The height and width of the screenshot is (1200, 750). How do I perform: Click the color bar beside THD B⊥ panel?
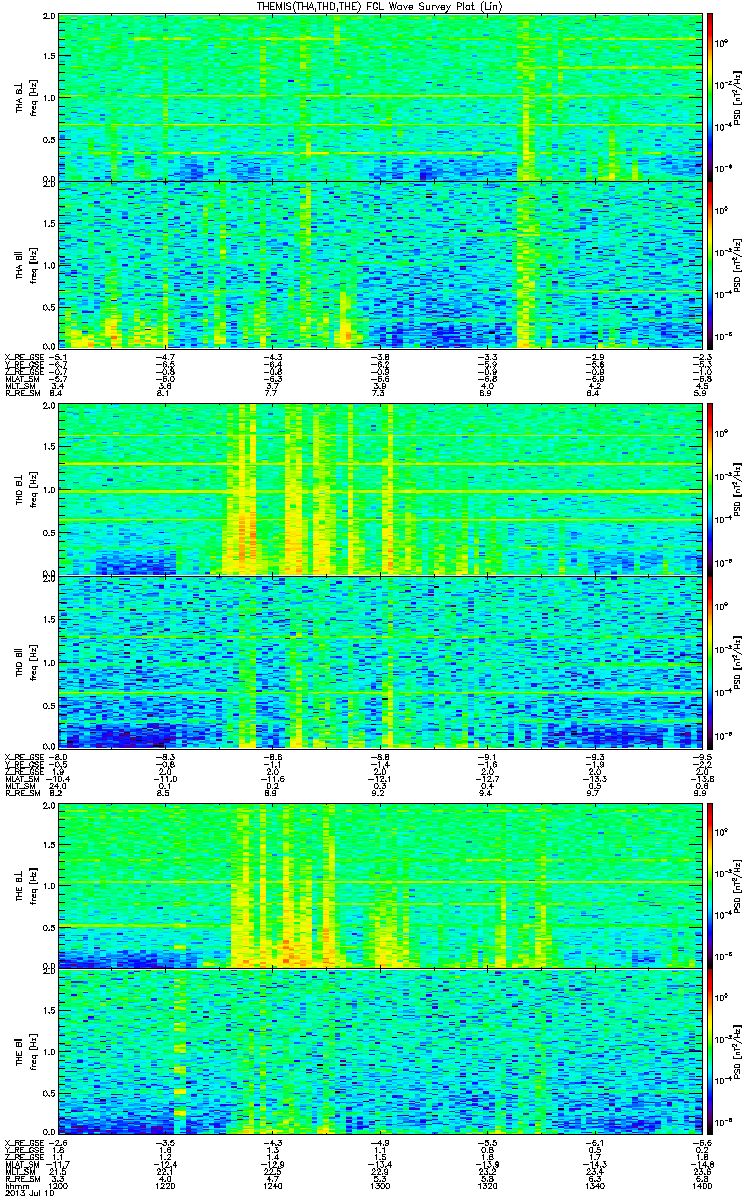point(709,489)
